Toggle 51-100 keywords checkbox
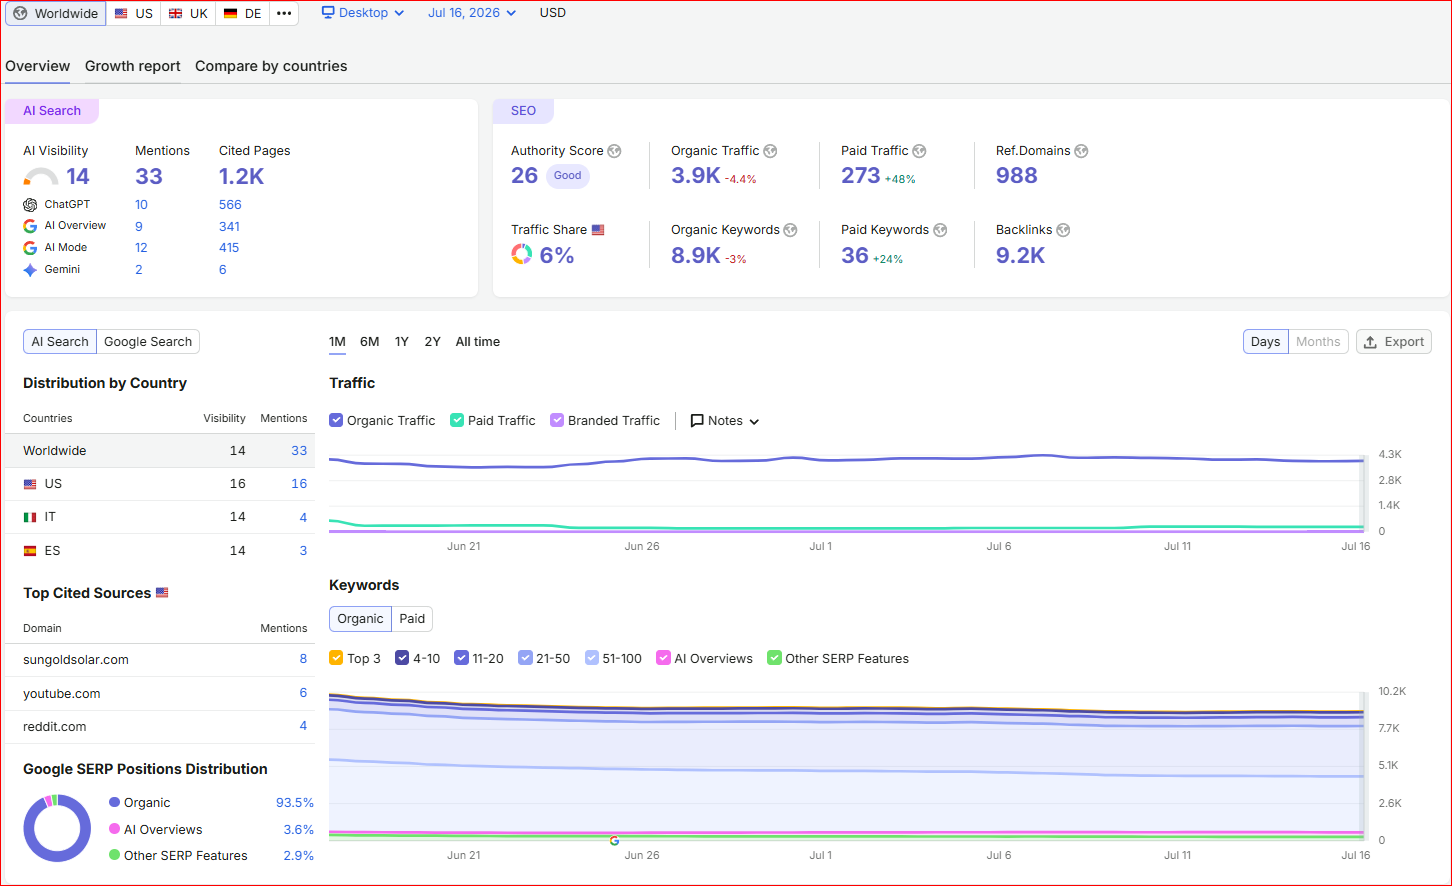Screen dimensions: 1452x886 [592, 658]
